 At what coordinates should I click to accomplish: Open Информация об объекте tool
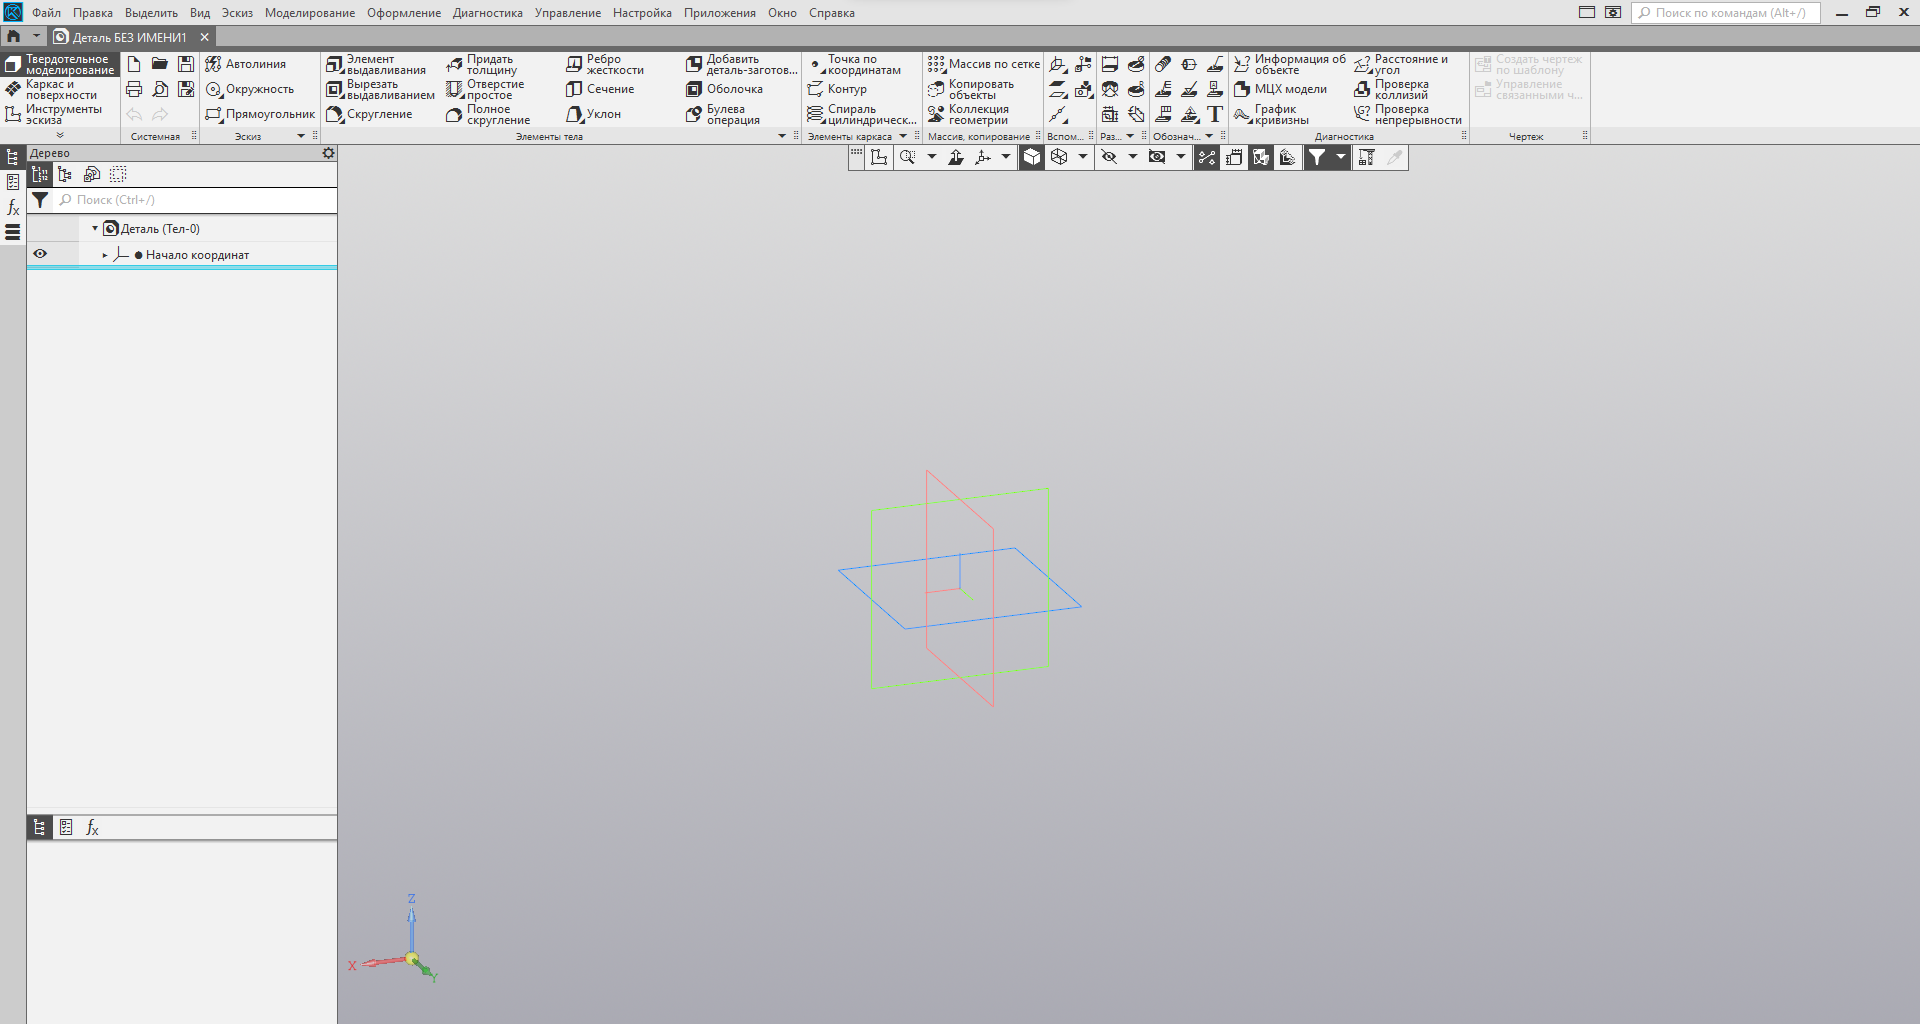tap(1290, 64)
